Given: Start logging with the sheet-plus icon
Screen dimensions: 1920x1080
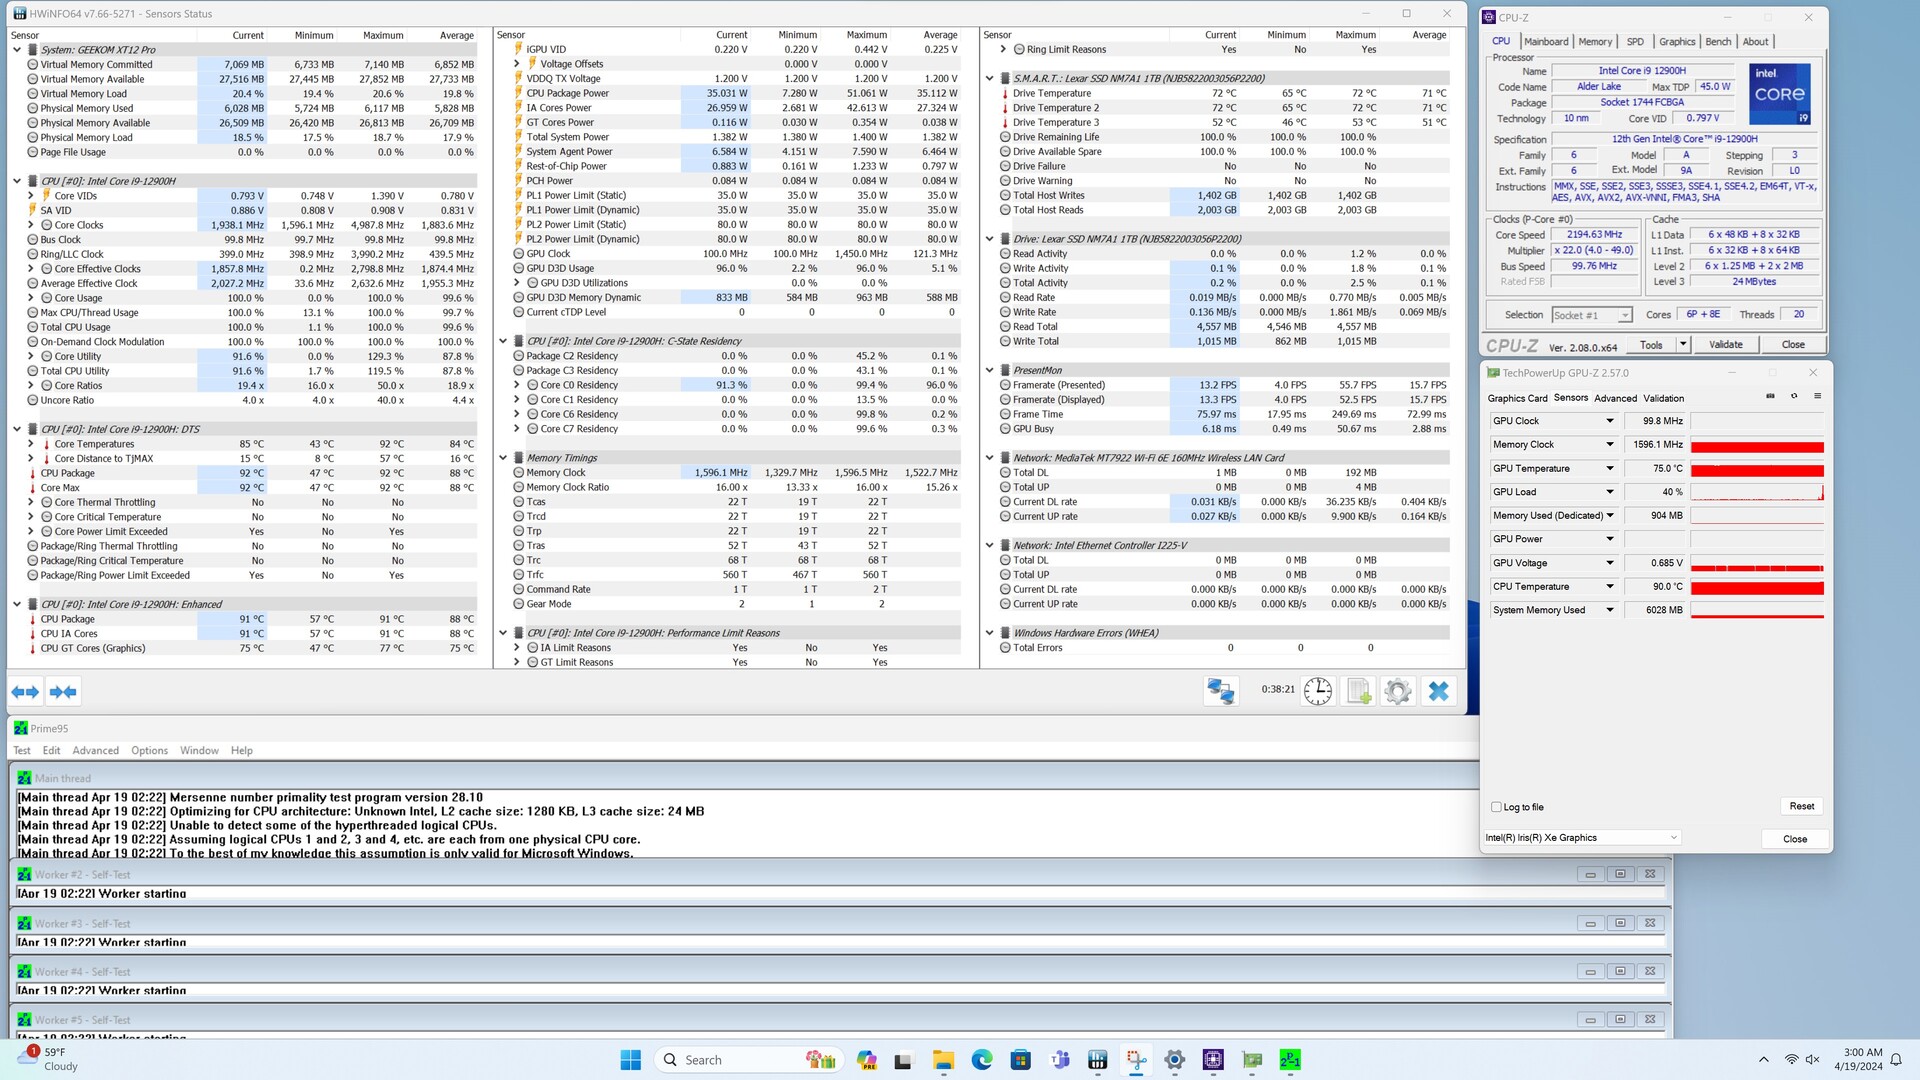Looking at the screenshot, I should tap(1359, 691).
